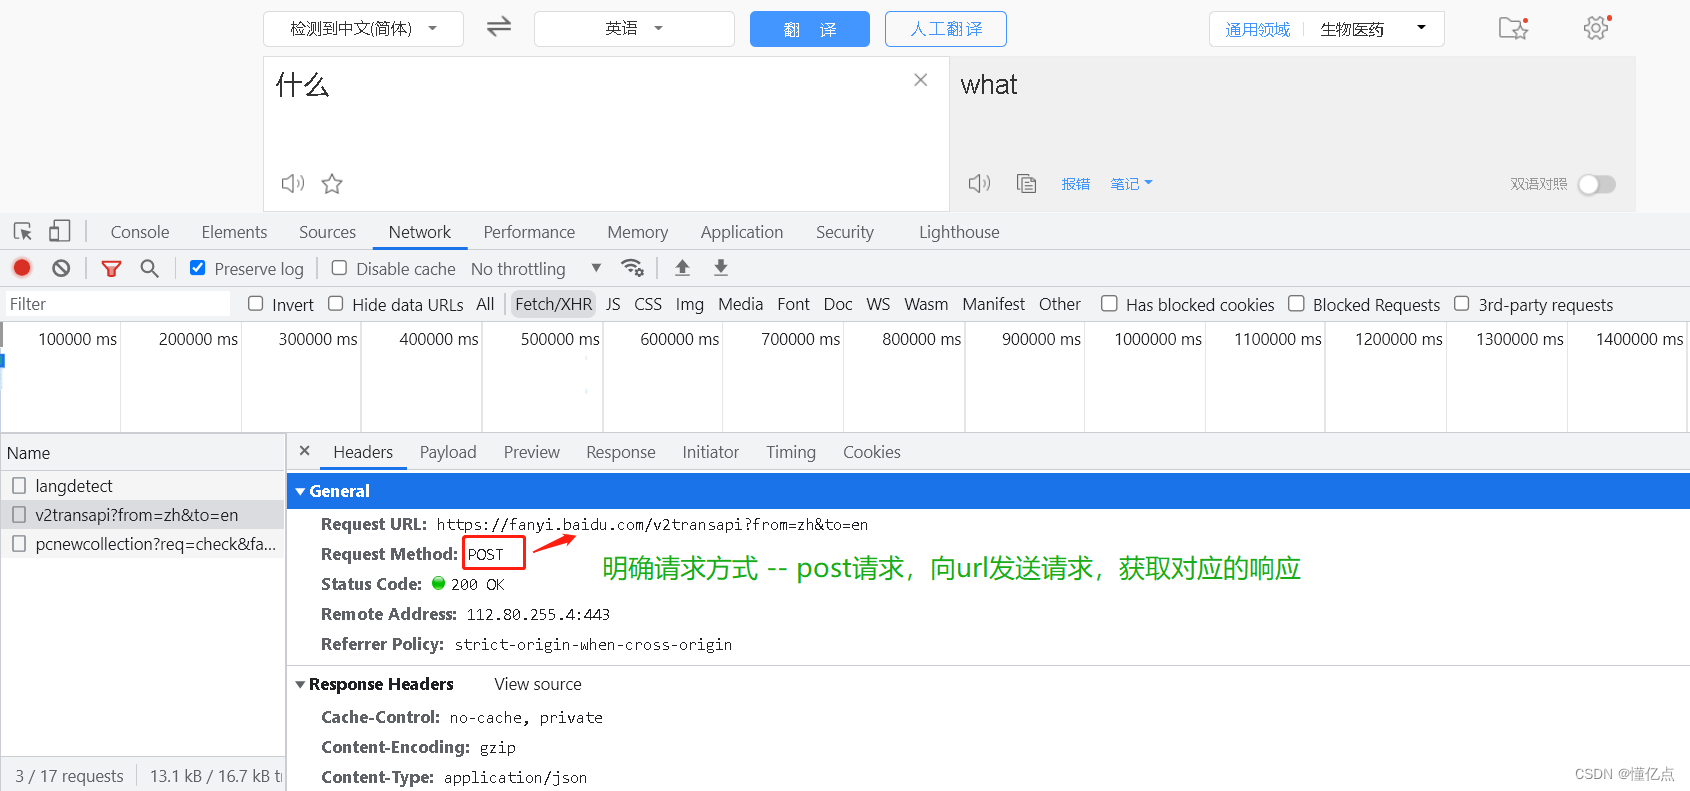Open No throttling dropdown
Screen dimensions: 1690x791
click(x=536, y=268)
